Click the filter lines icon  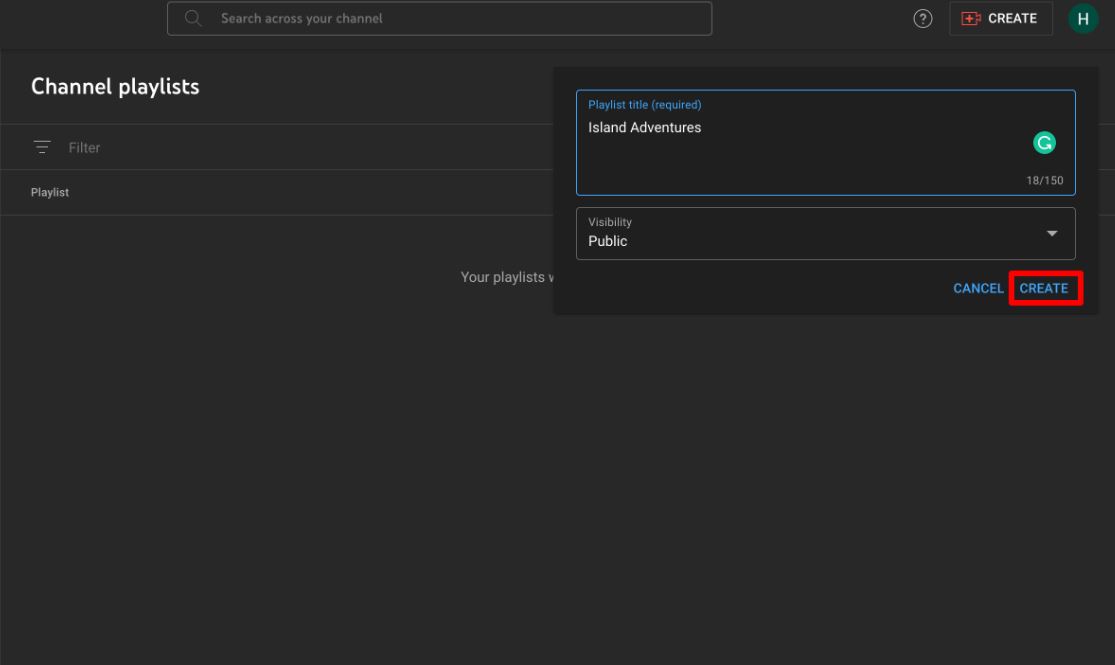(42, 147)
